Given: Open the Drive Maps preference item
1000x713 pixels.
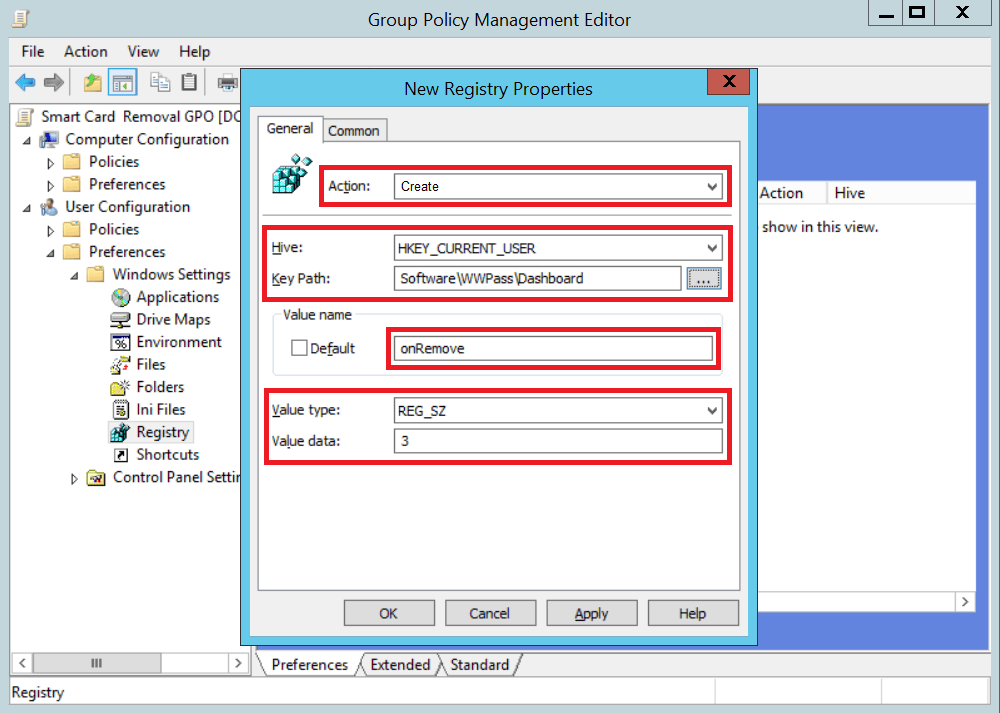Looking at the screenshot, I should pos(175,319).
